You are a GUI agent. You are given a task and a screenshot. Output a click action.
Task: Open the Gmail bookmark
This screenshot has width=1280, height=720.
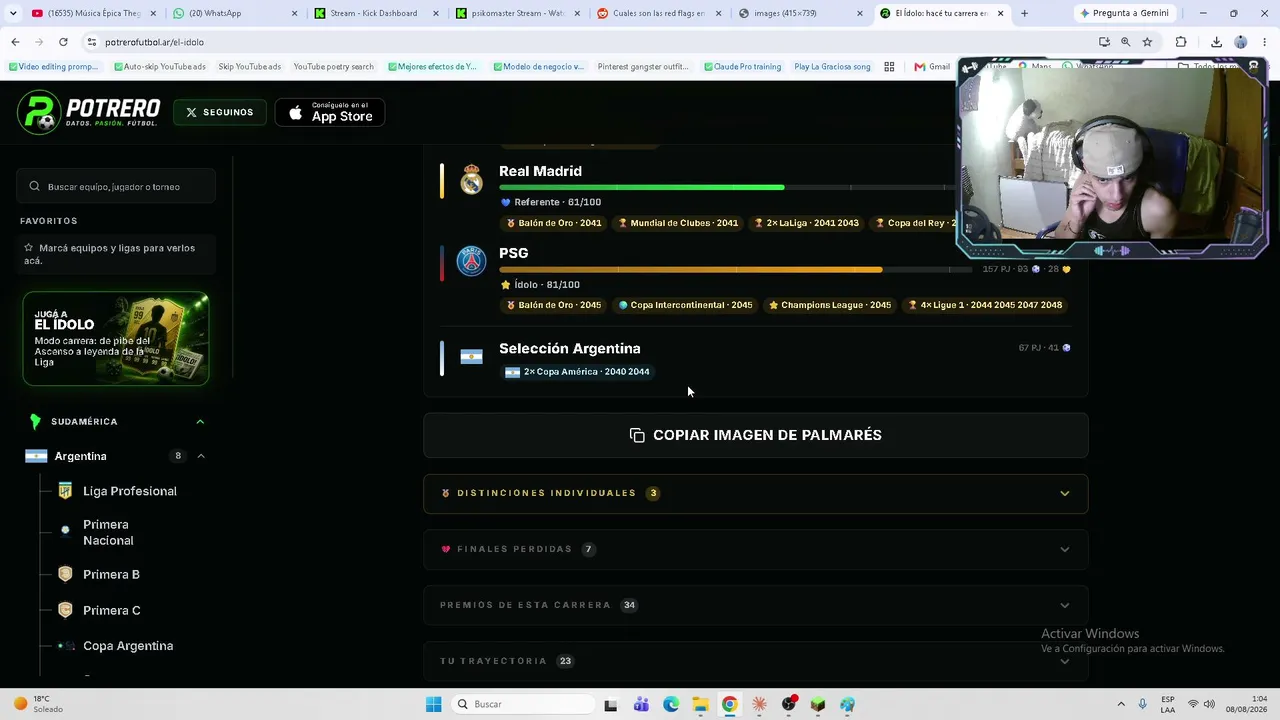(932, 67)
